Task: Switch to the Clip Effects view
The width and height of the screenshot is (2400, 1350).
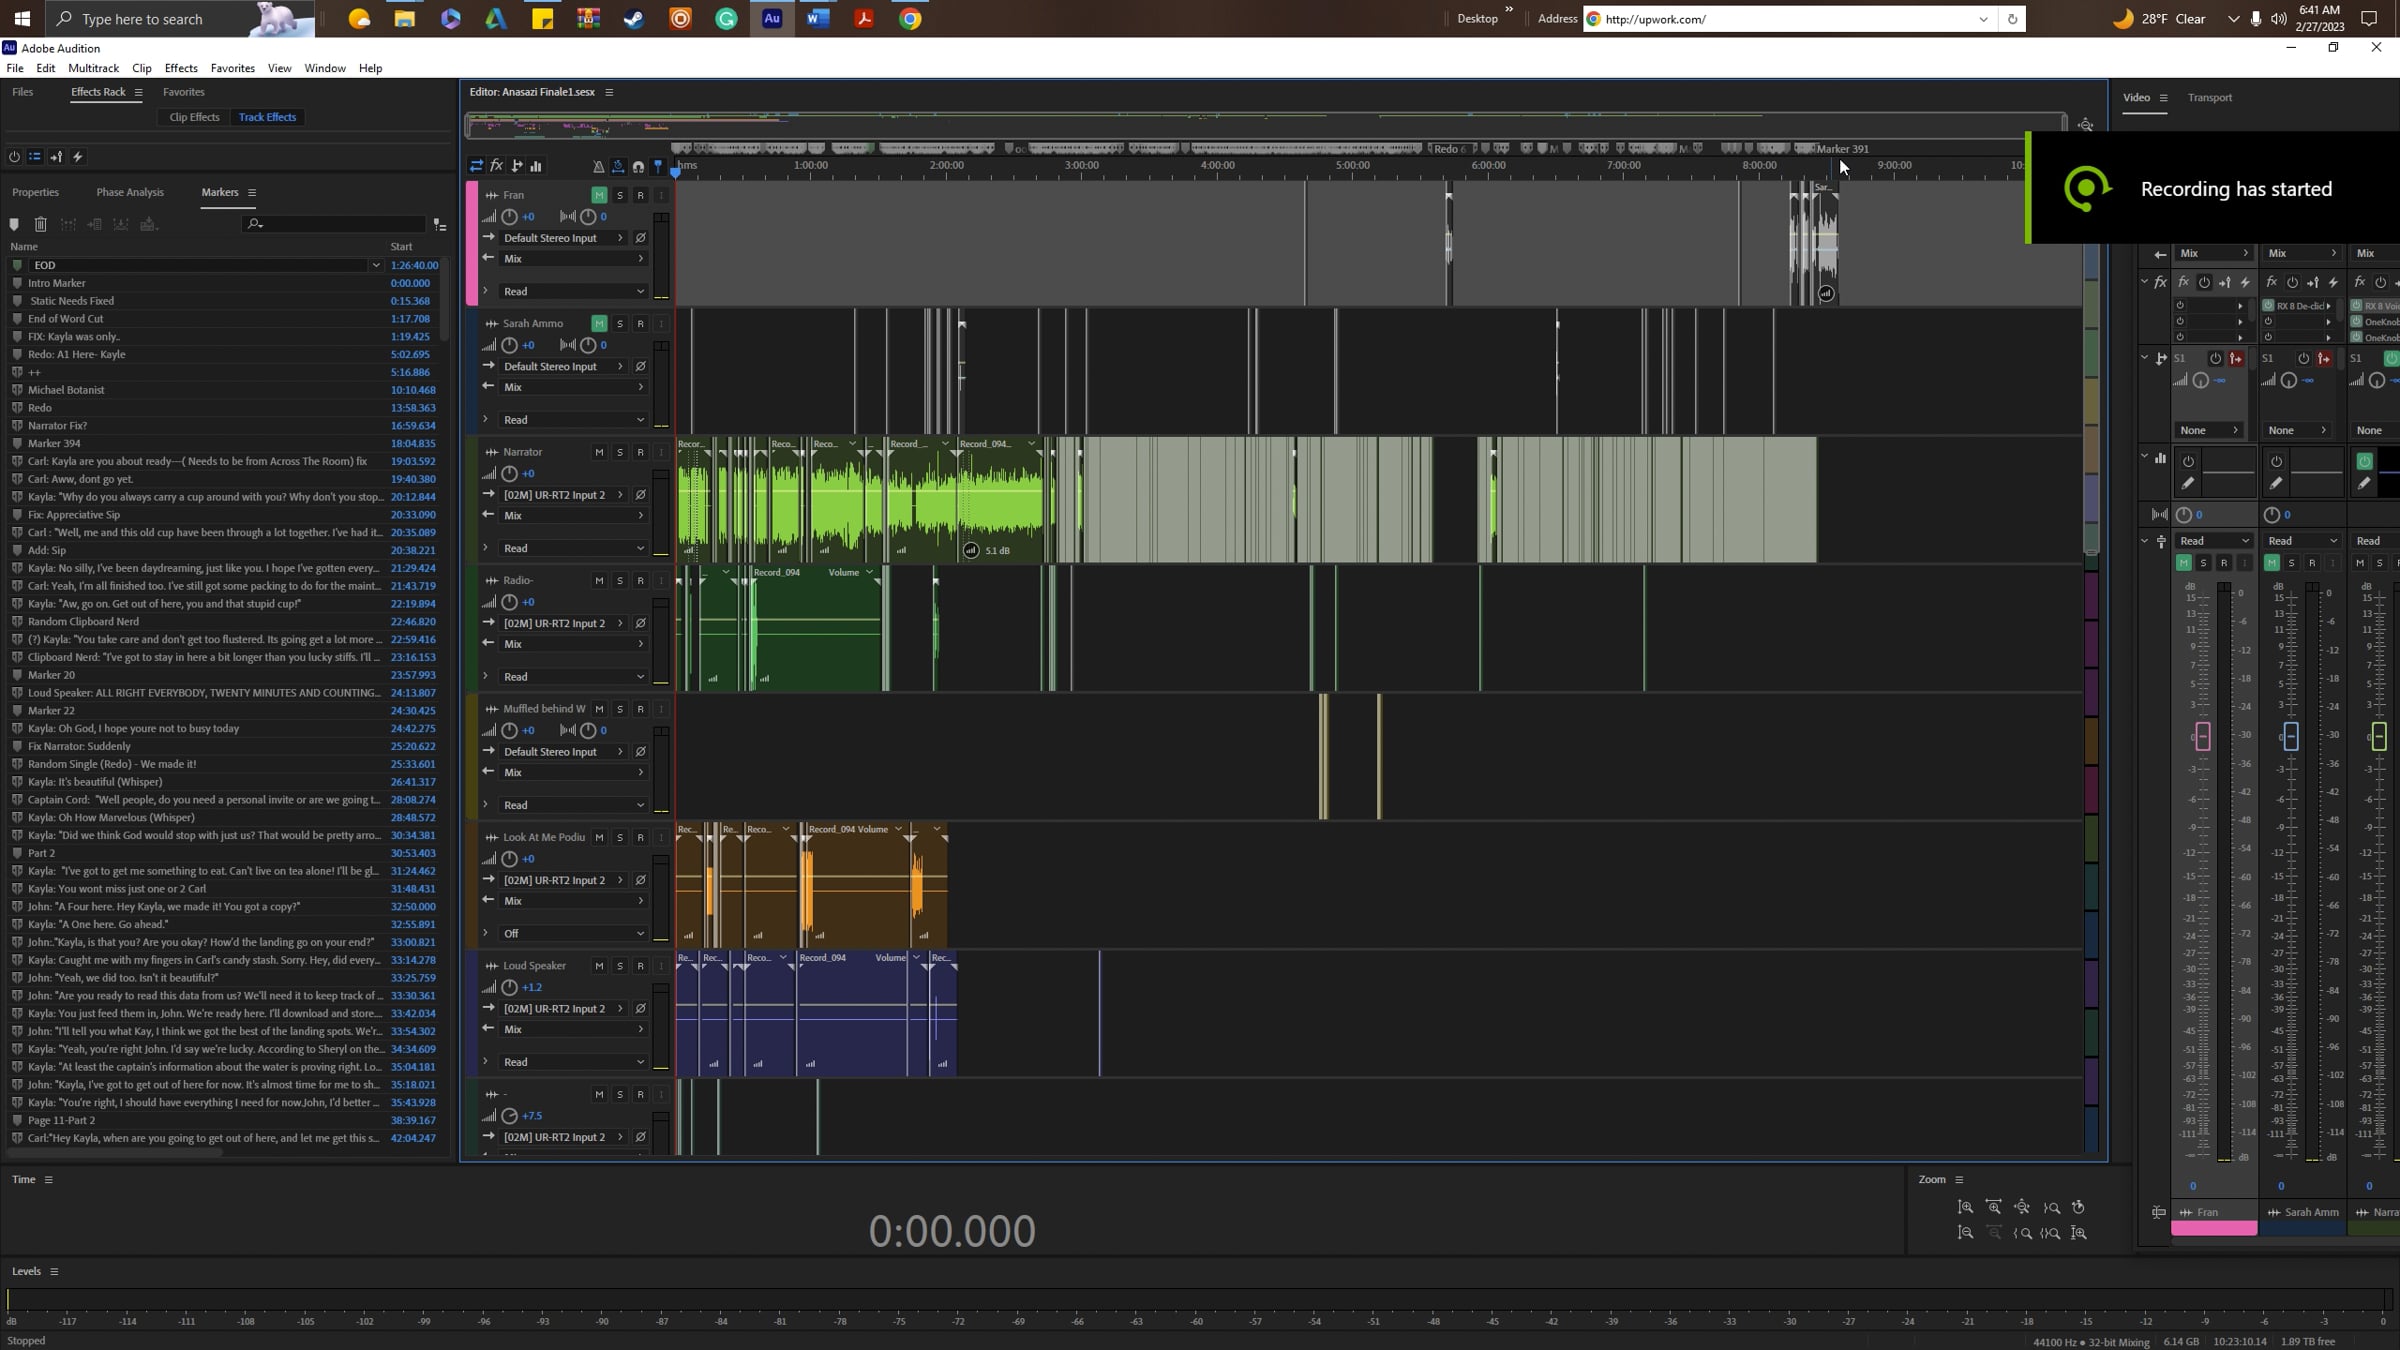Action: coord(194,117)
